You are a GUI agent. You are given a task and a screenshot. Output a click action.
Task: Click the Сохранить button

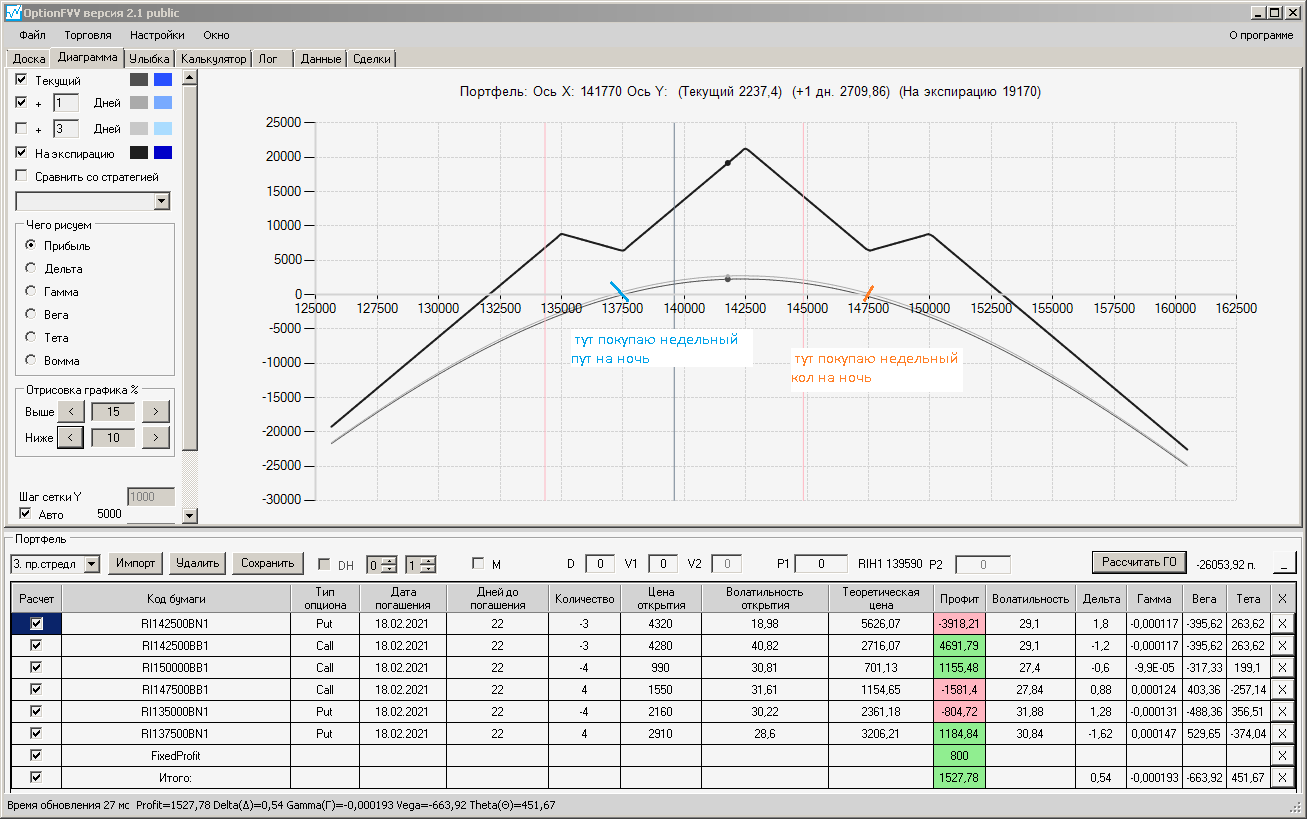click(268, 563)
